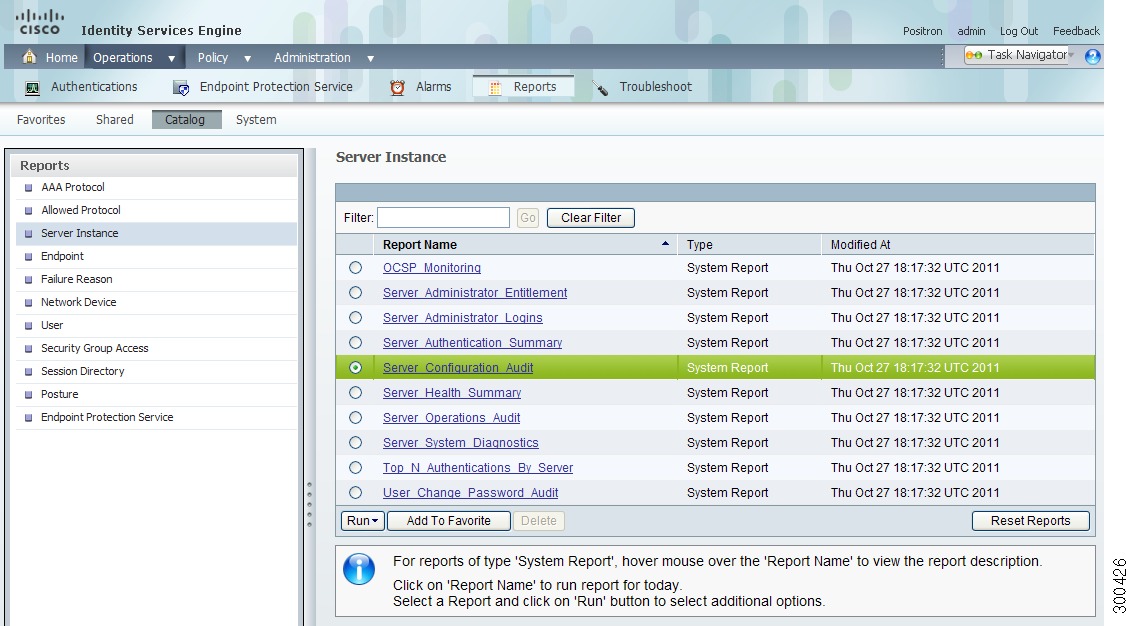
Task: Click the Feedback link
Action: (1076, 31)
